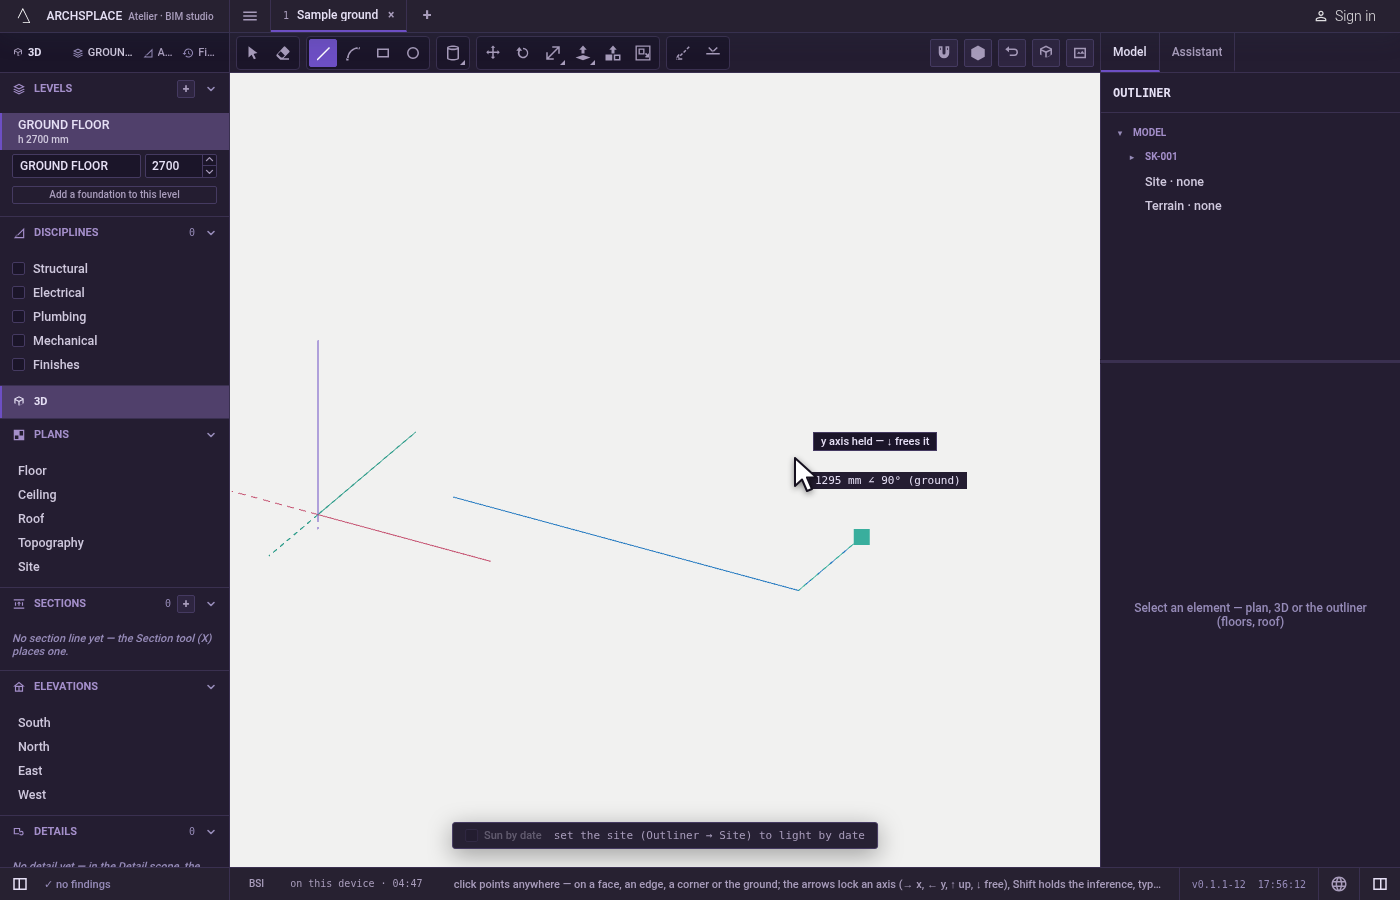Select the Push/Pull extrude tool
Screen dimensions: 1400x900
point(583,53)
